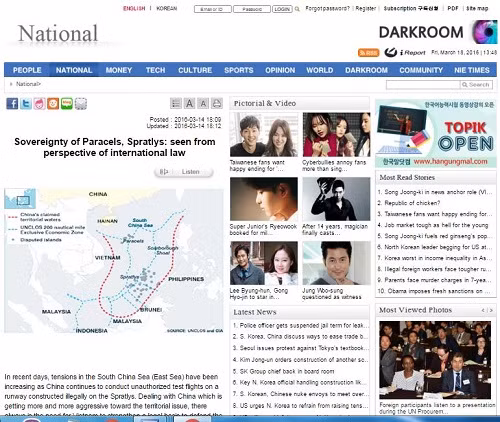Share article via Facebook icon
The width and height of the screenshot is (500, 422).
[x=12, y=104]
